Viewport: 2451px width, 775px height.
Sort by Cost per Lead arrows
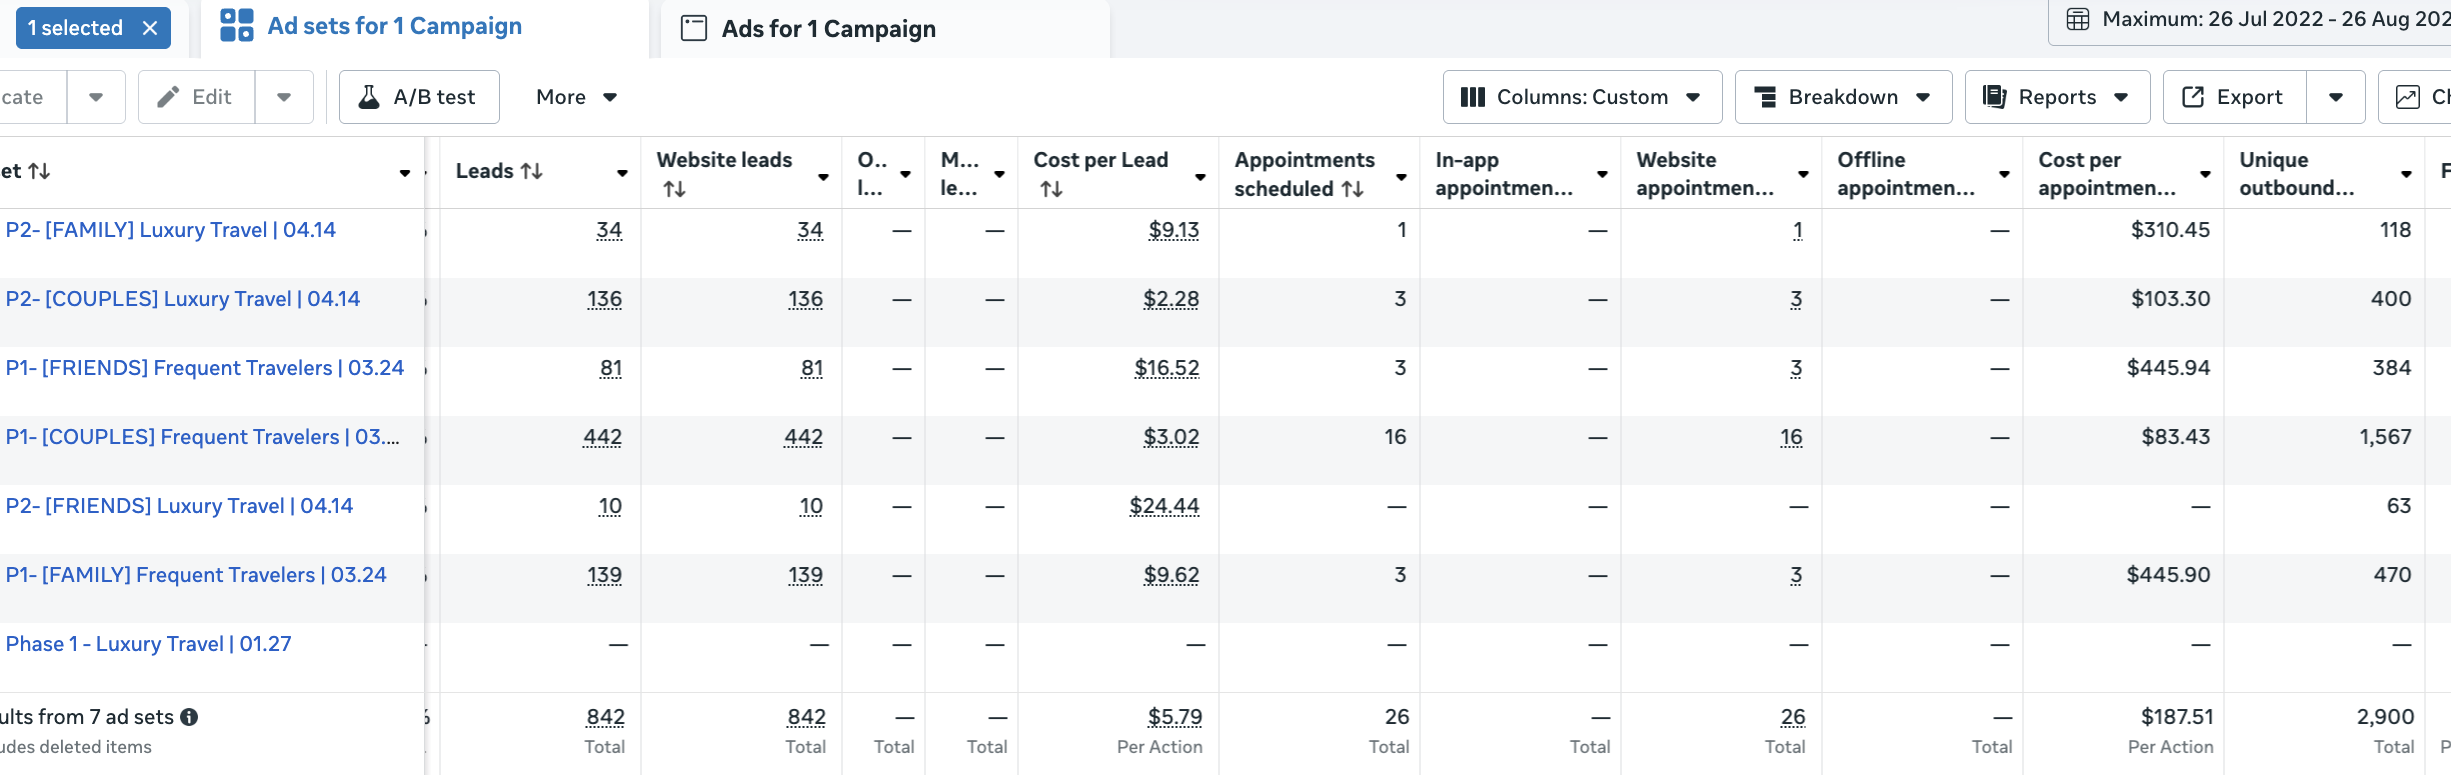[x=1051, y=189]
